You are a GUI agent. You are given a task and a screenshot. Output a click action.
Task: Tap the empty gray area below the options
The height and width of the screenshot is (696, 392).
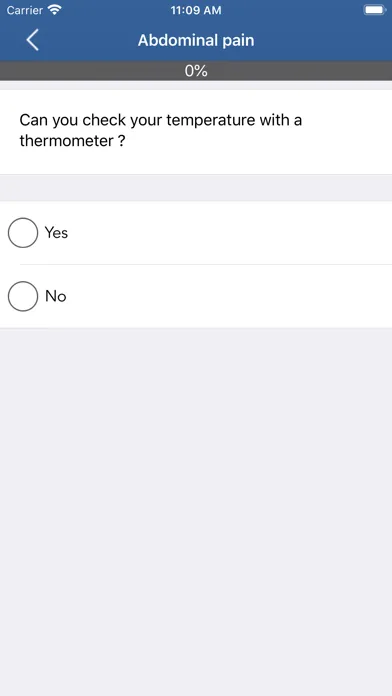196,510
